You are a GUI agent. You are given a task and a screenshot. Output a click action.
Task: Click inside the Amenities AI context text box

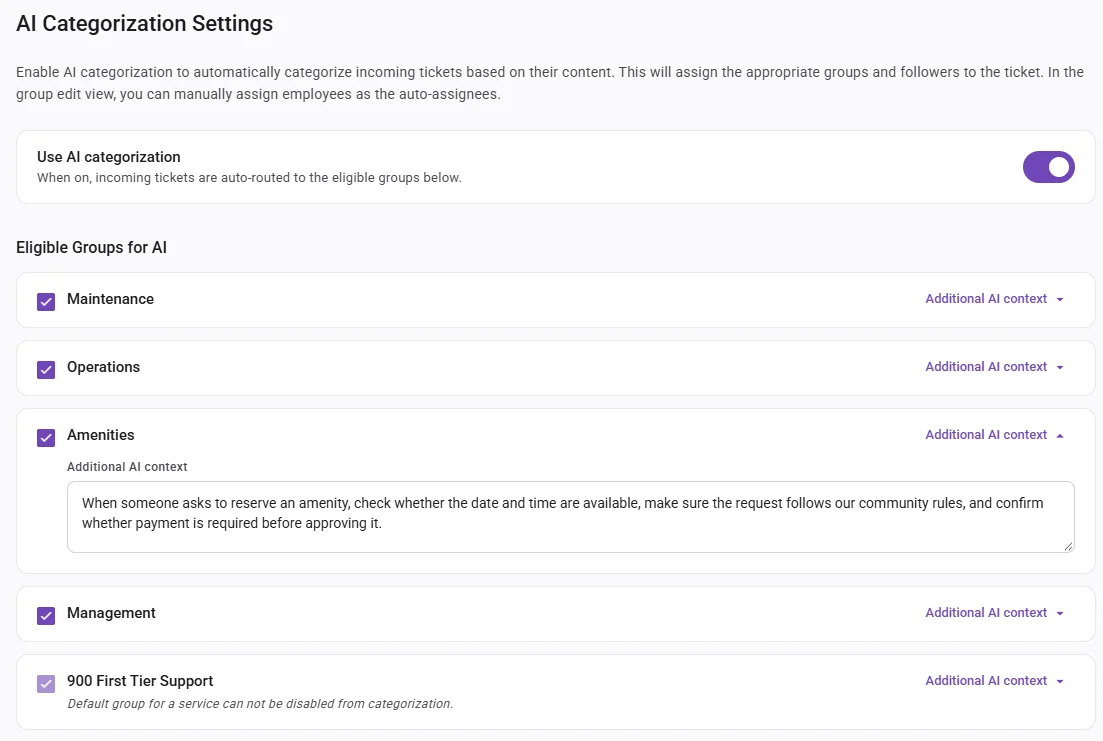(x=570, y=517)
